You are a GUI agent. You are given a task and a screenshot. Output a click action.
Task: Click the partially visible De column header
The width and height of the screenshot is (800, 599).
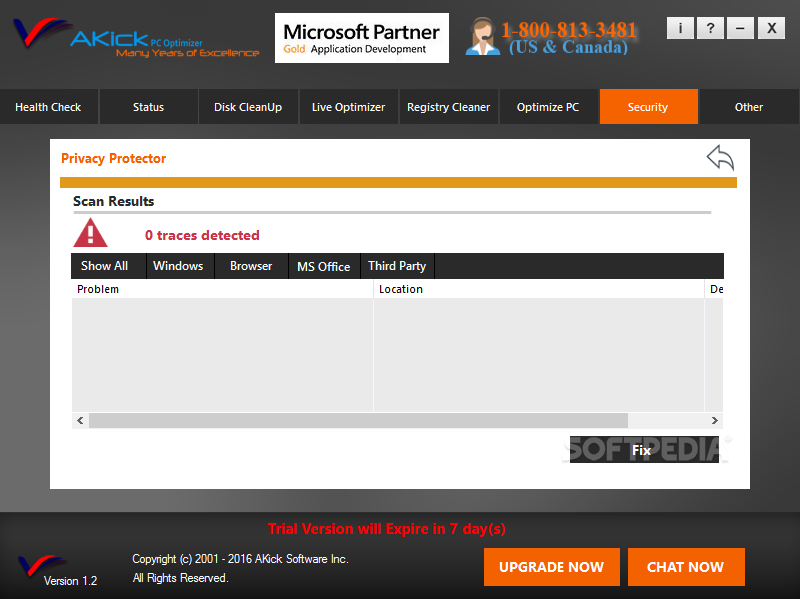tap(714, 289)
